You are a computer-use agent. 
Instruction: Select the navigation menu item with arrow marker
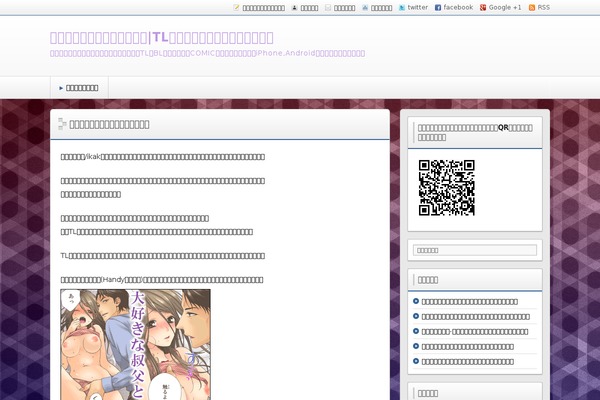click(x=79, y=88)
